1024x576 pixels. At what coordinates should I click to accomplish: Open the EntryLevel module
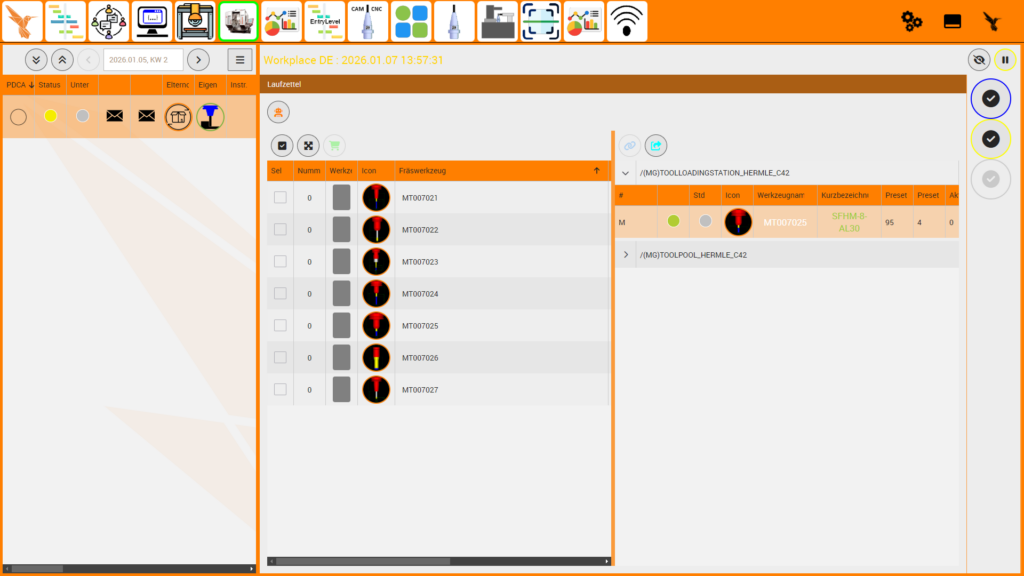pyautogui.click(x=325, y=21)
